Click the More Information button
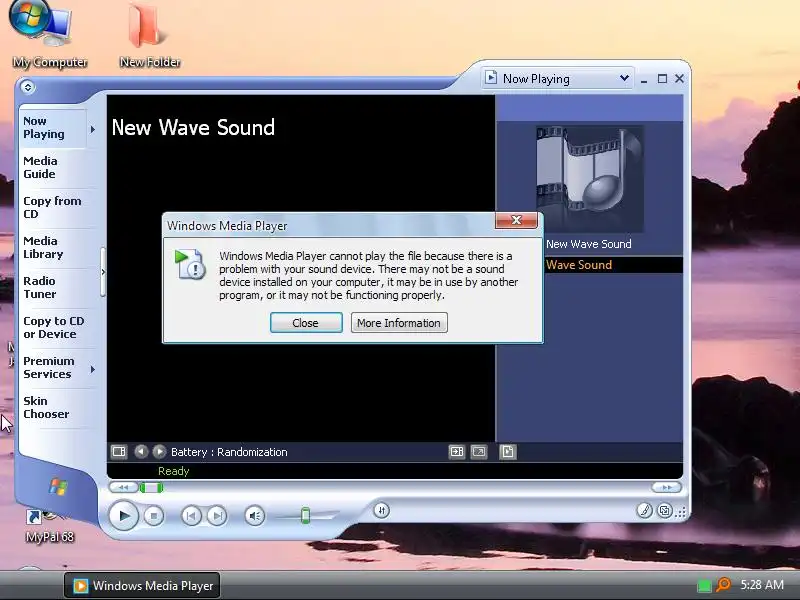 click(x=399, y=323)
